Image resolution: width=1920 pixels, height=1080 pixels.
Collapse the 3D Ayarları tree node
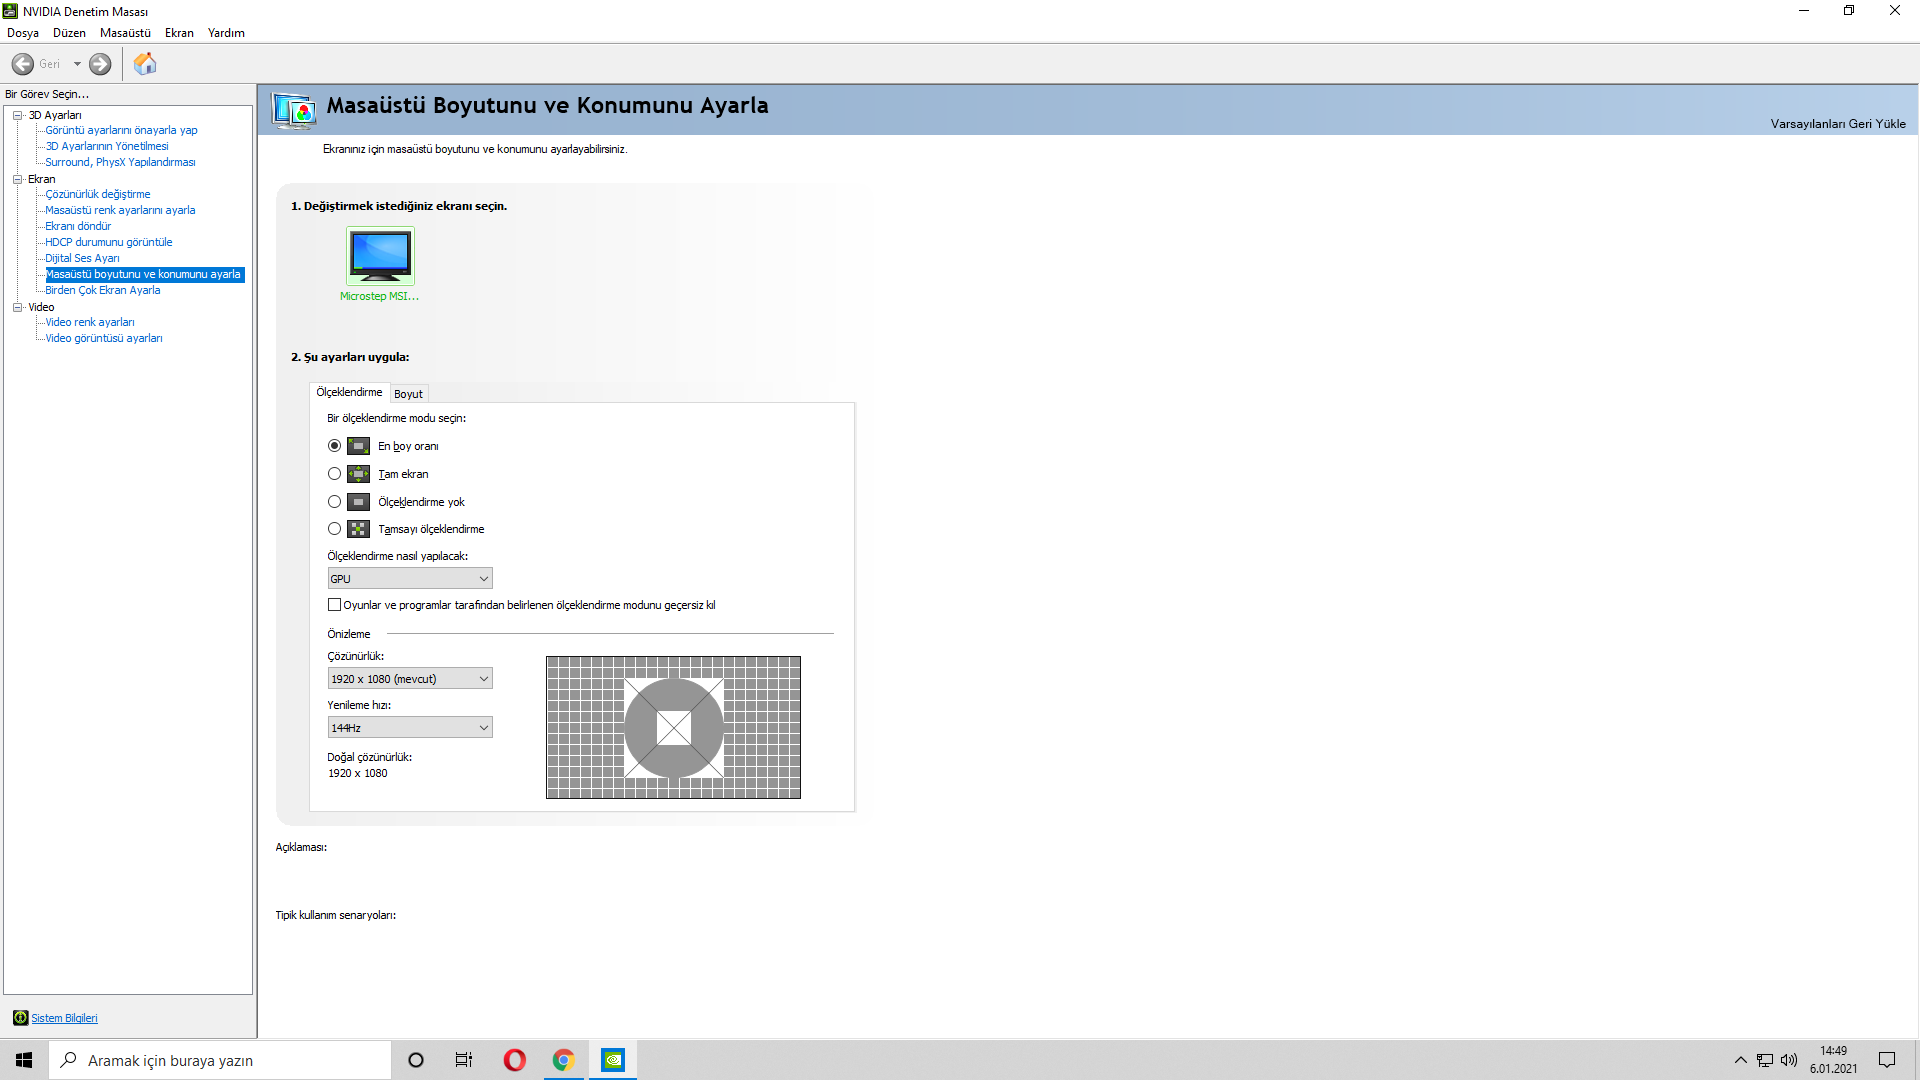point(17,115)
